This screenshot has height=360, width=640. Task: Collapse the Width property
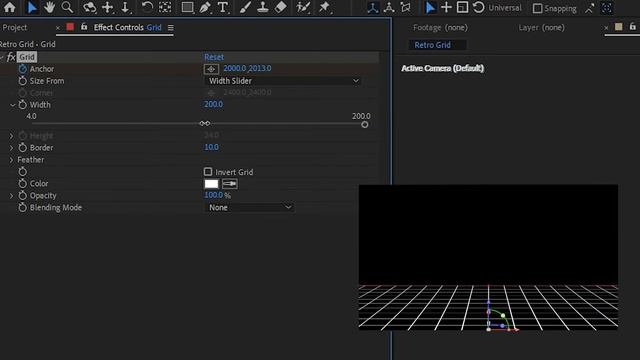13,105
